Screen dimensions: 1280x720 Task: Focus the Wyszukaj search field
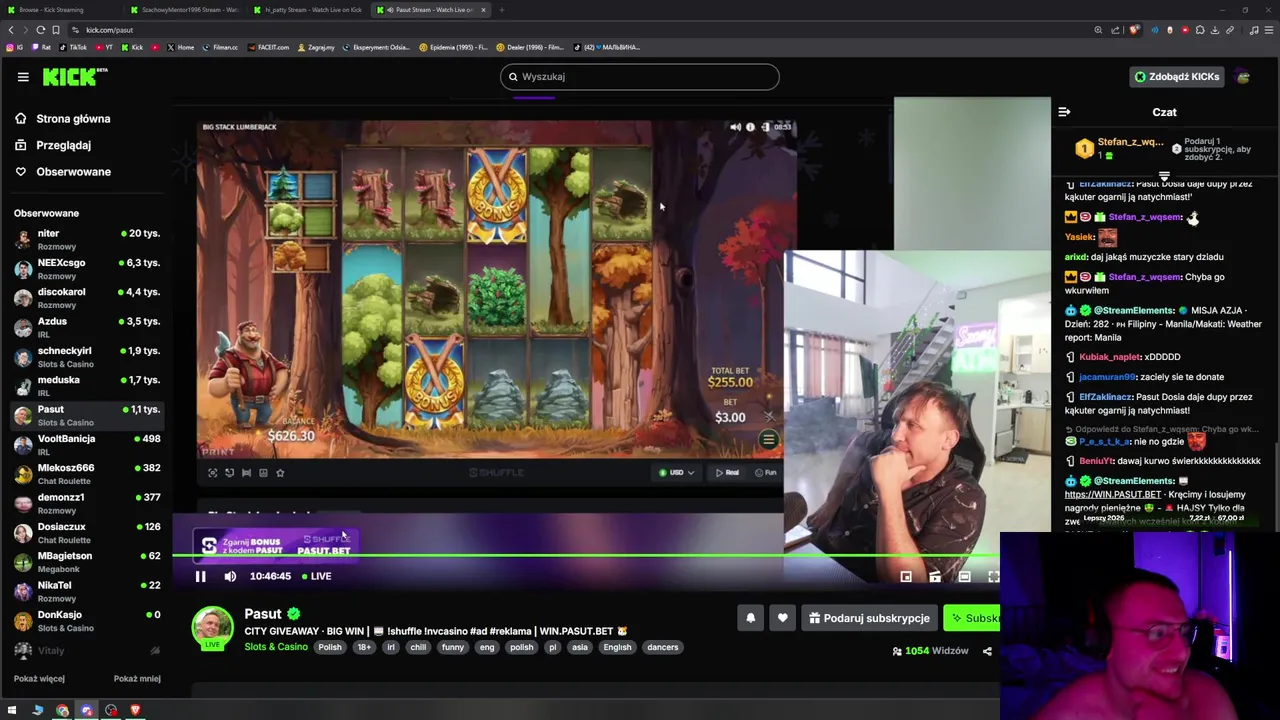(640, 77)
